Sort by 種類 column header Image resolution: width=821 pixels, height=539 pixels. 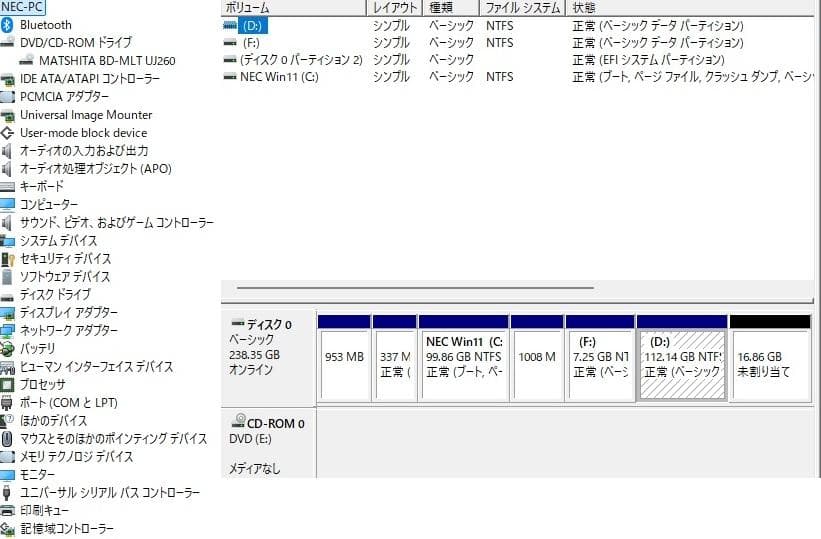coord(450,8)
